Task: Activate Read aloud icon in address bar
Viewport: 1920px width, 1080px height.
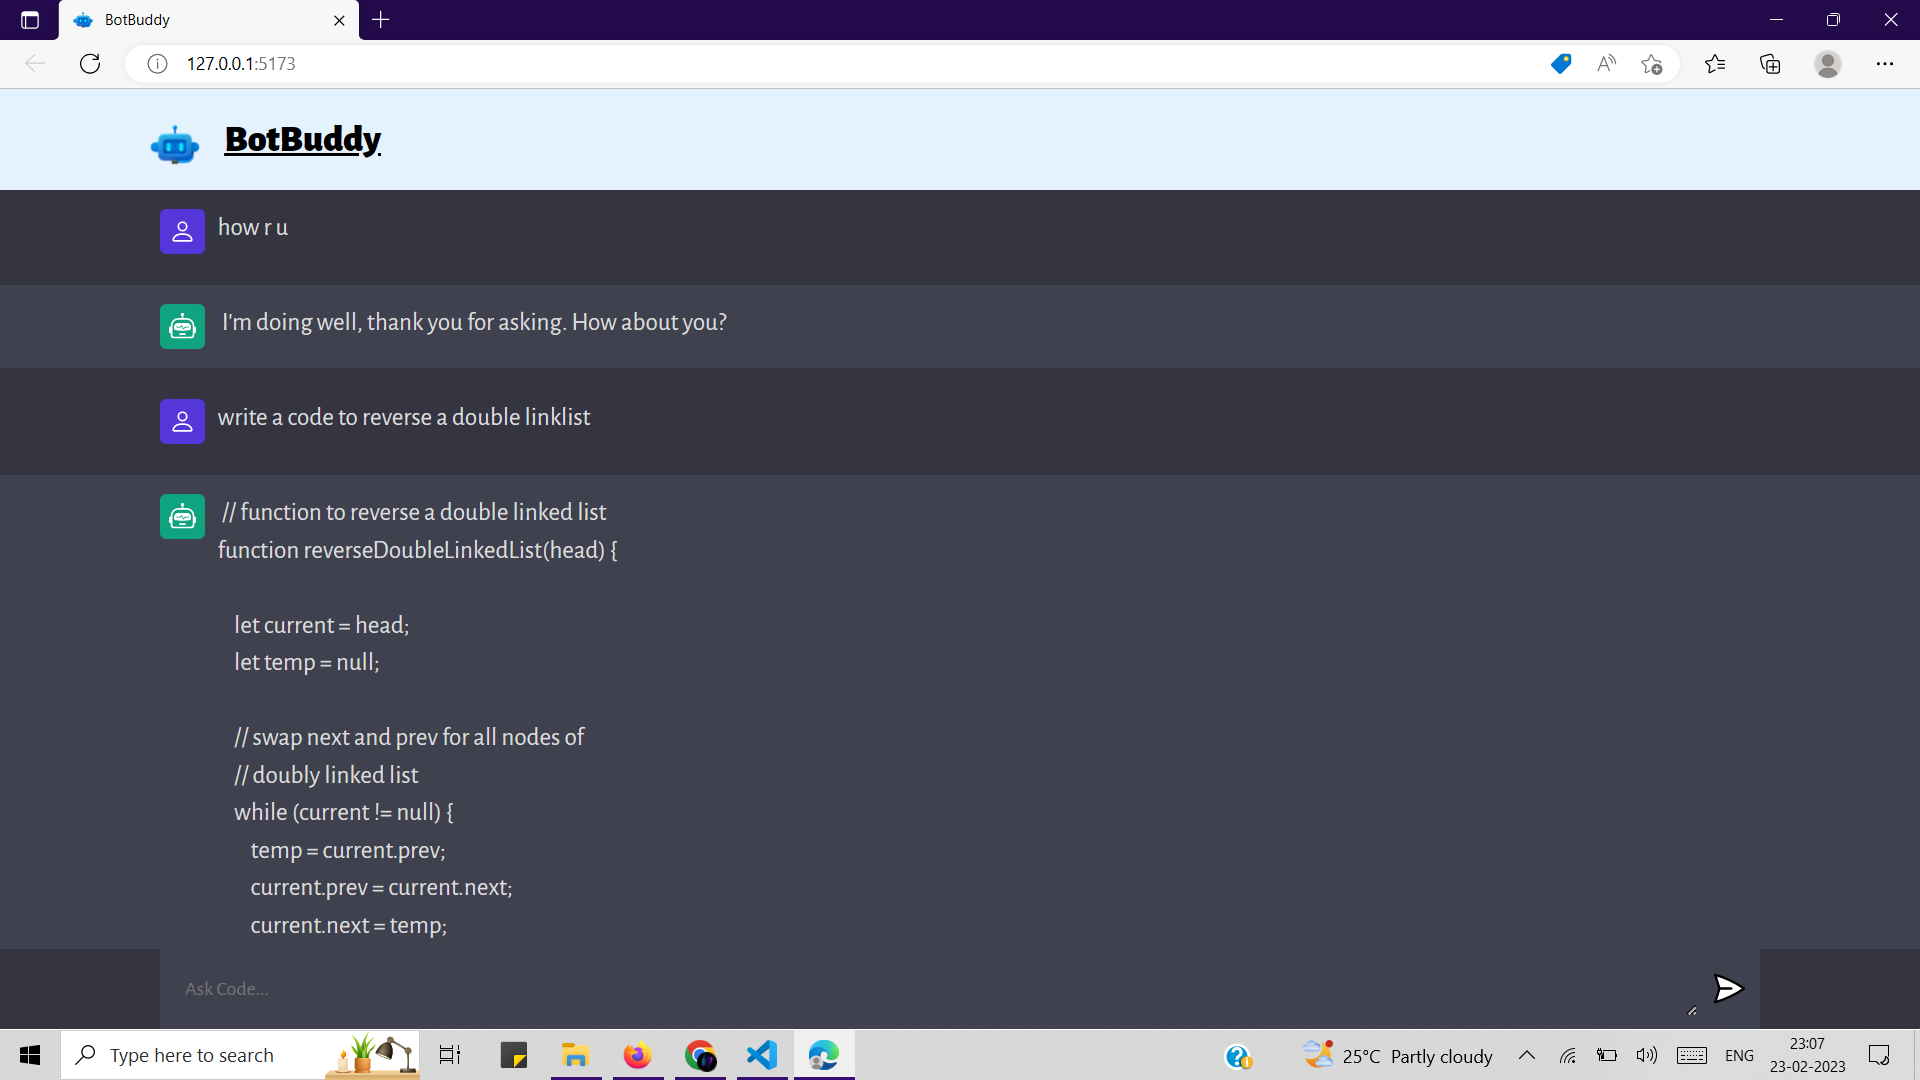Action: tap(1606, 64)
